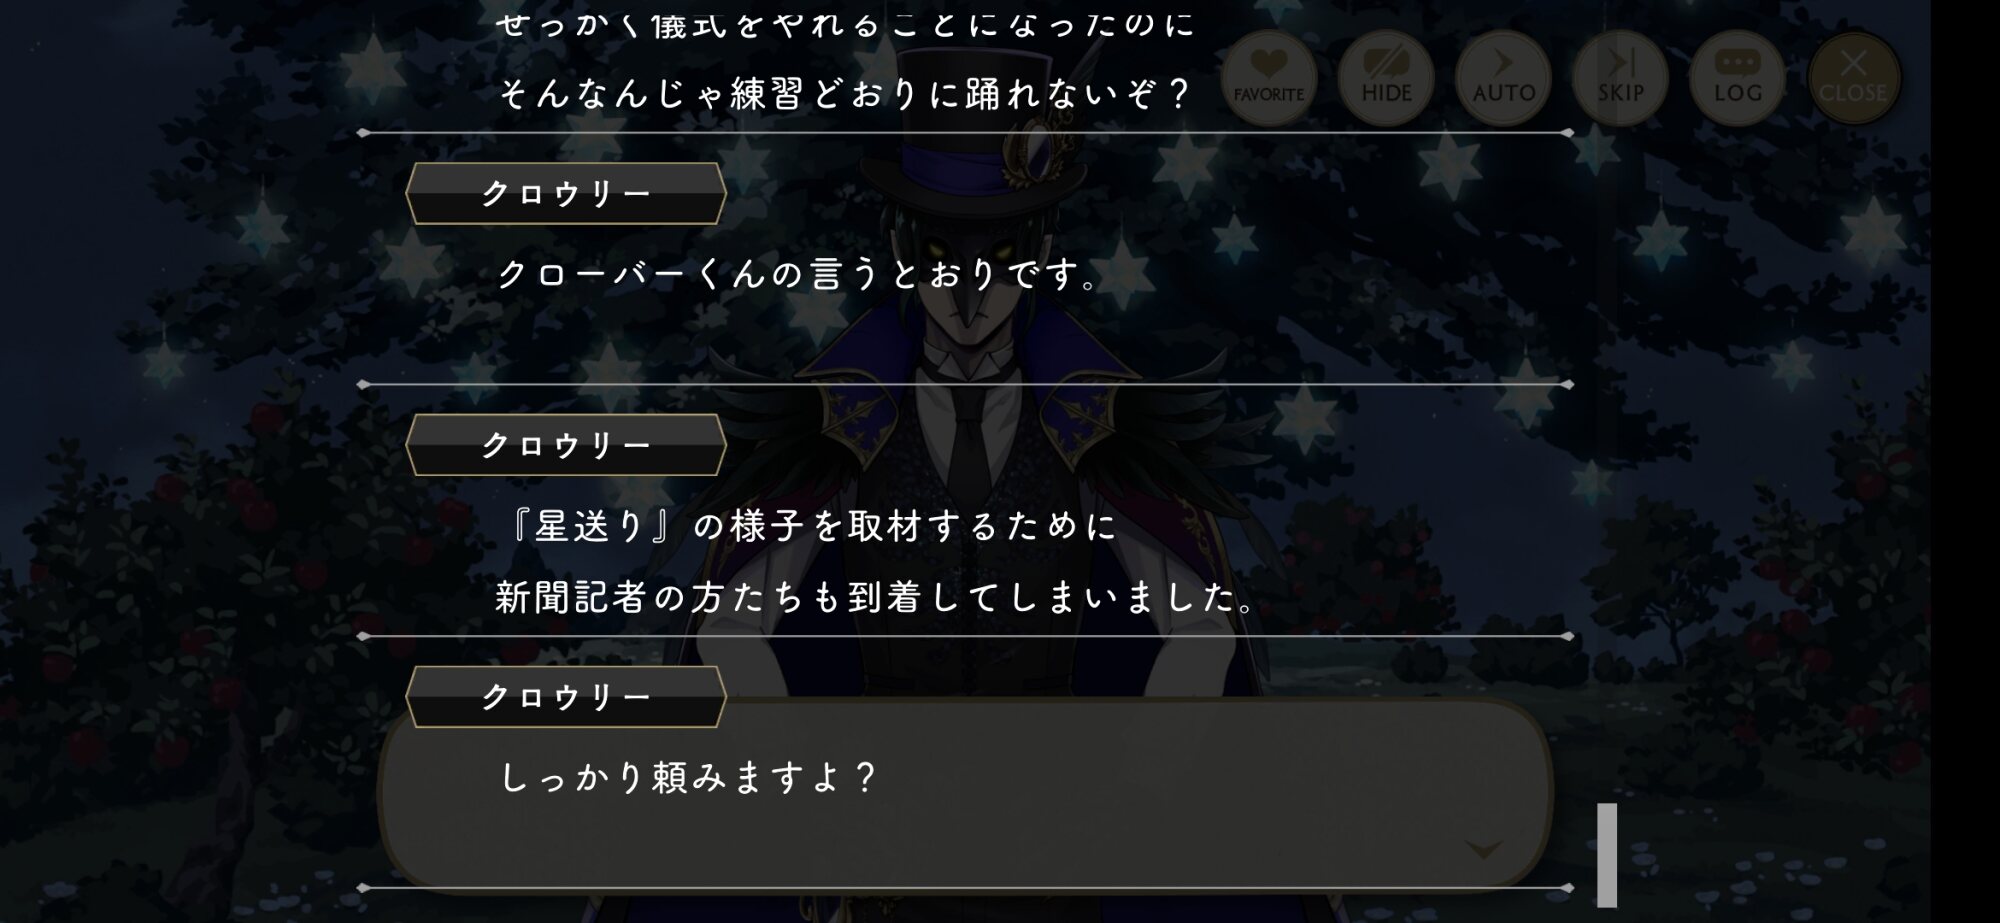Click the dialogue advance down-arrow
Image resolution: width=2000 pixels, height=923 pixels.
(x=1483, y=849)
